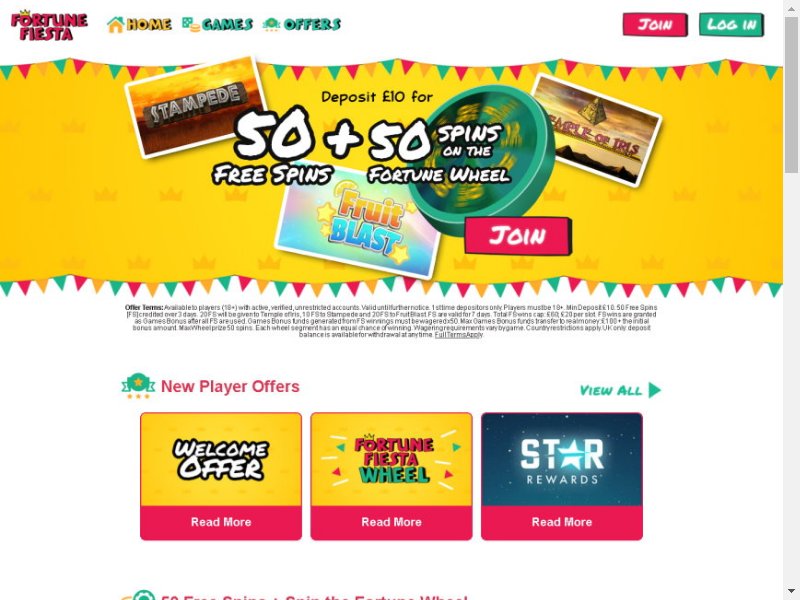Select the Stampede game thumbnail
Viewport: 800px width, 600px height.
tap(195, 109)
